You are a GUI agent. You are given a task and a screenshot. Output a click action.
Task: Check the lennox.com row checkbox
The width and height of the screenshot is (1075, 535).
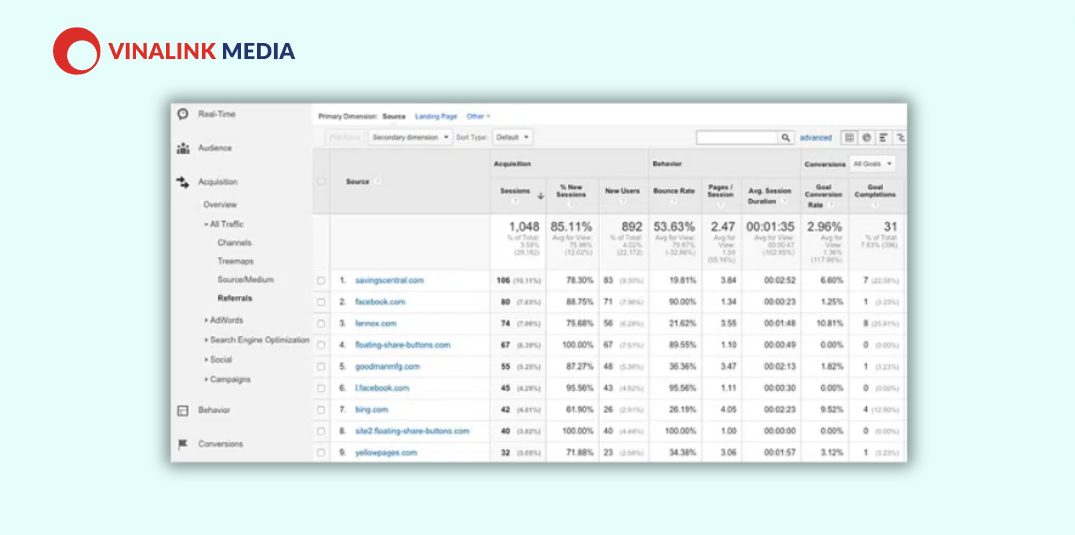click(x=321, y=324)
